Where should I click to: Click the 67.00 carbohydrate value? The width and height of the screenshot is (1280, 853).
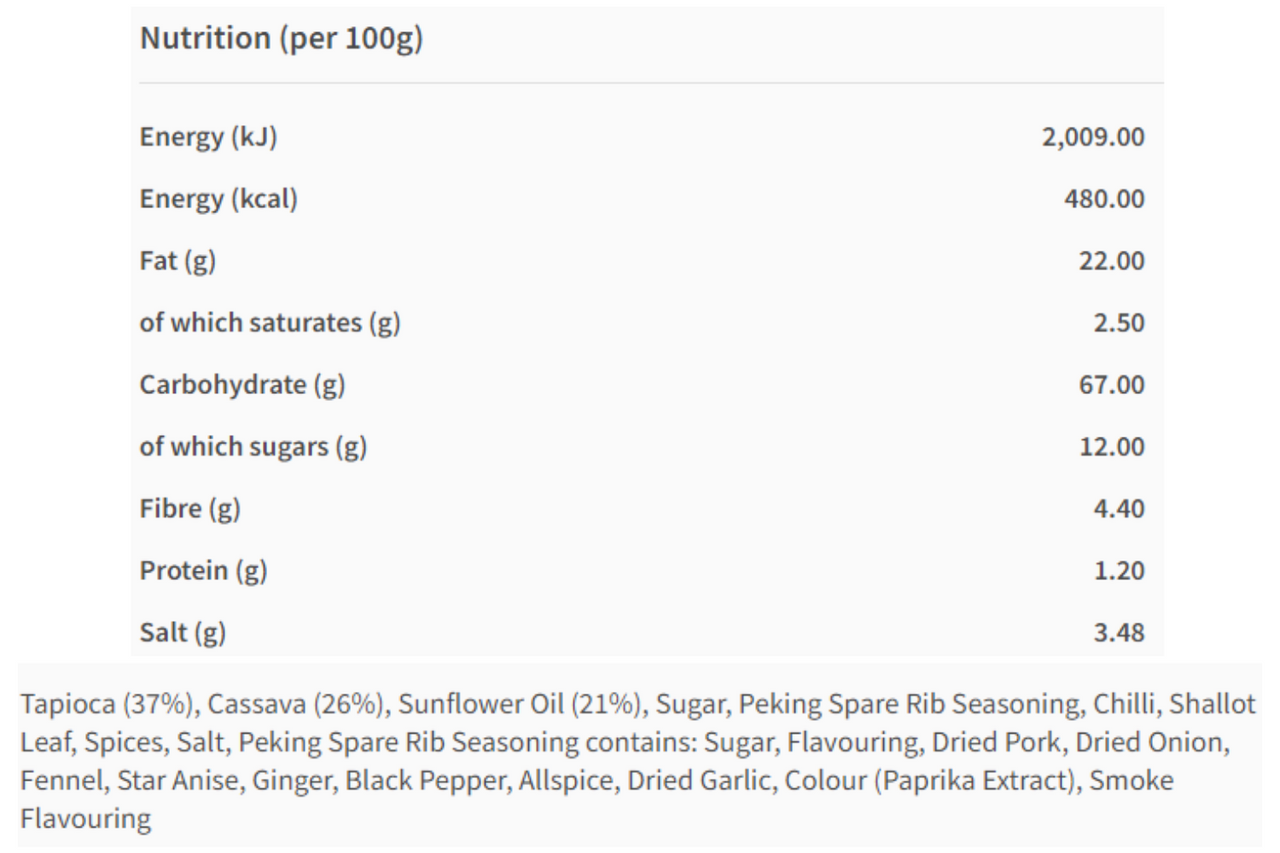click(x=1112, y=385)
